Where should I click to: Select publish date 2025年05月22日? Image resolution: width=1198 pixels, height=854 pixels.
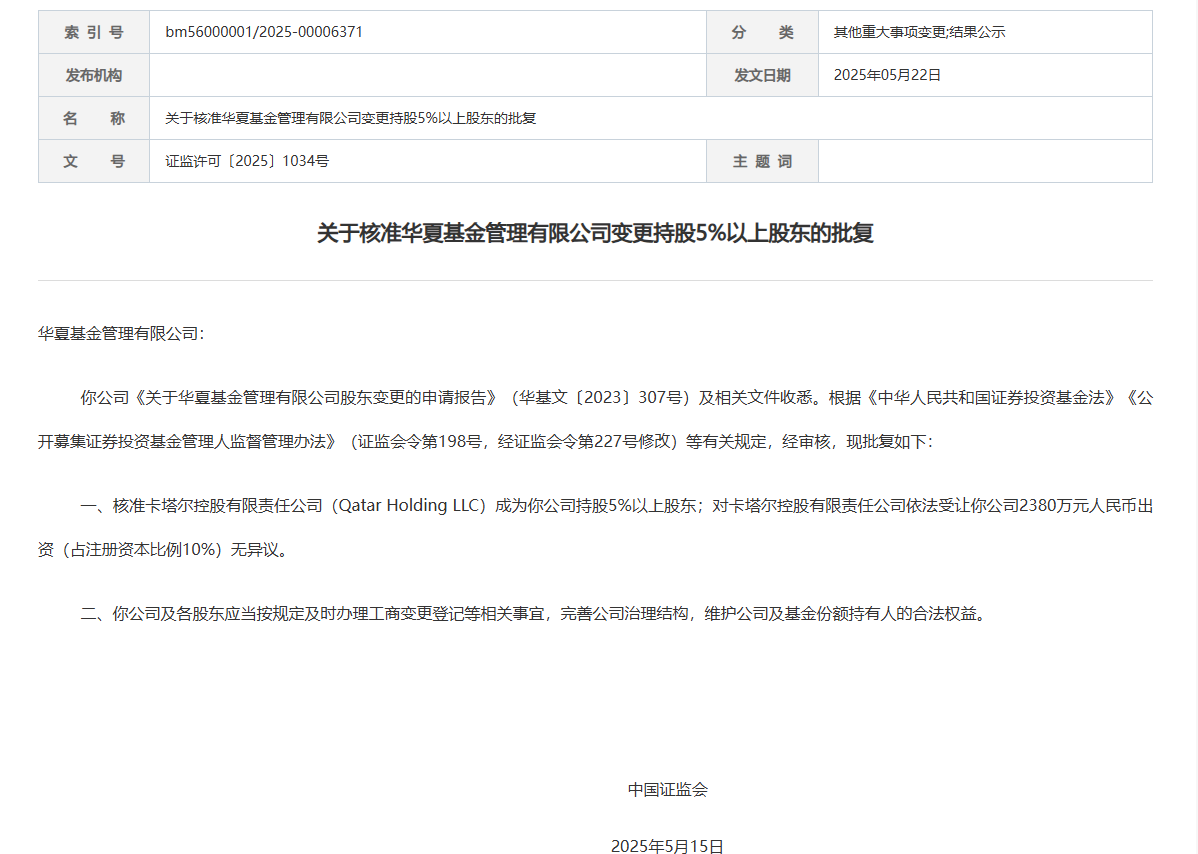[x=887, y=75]
